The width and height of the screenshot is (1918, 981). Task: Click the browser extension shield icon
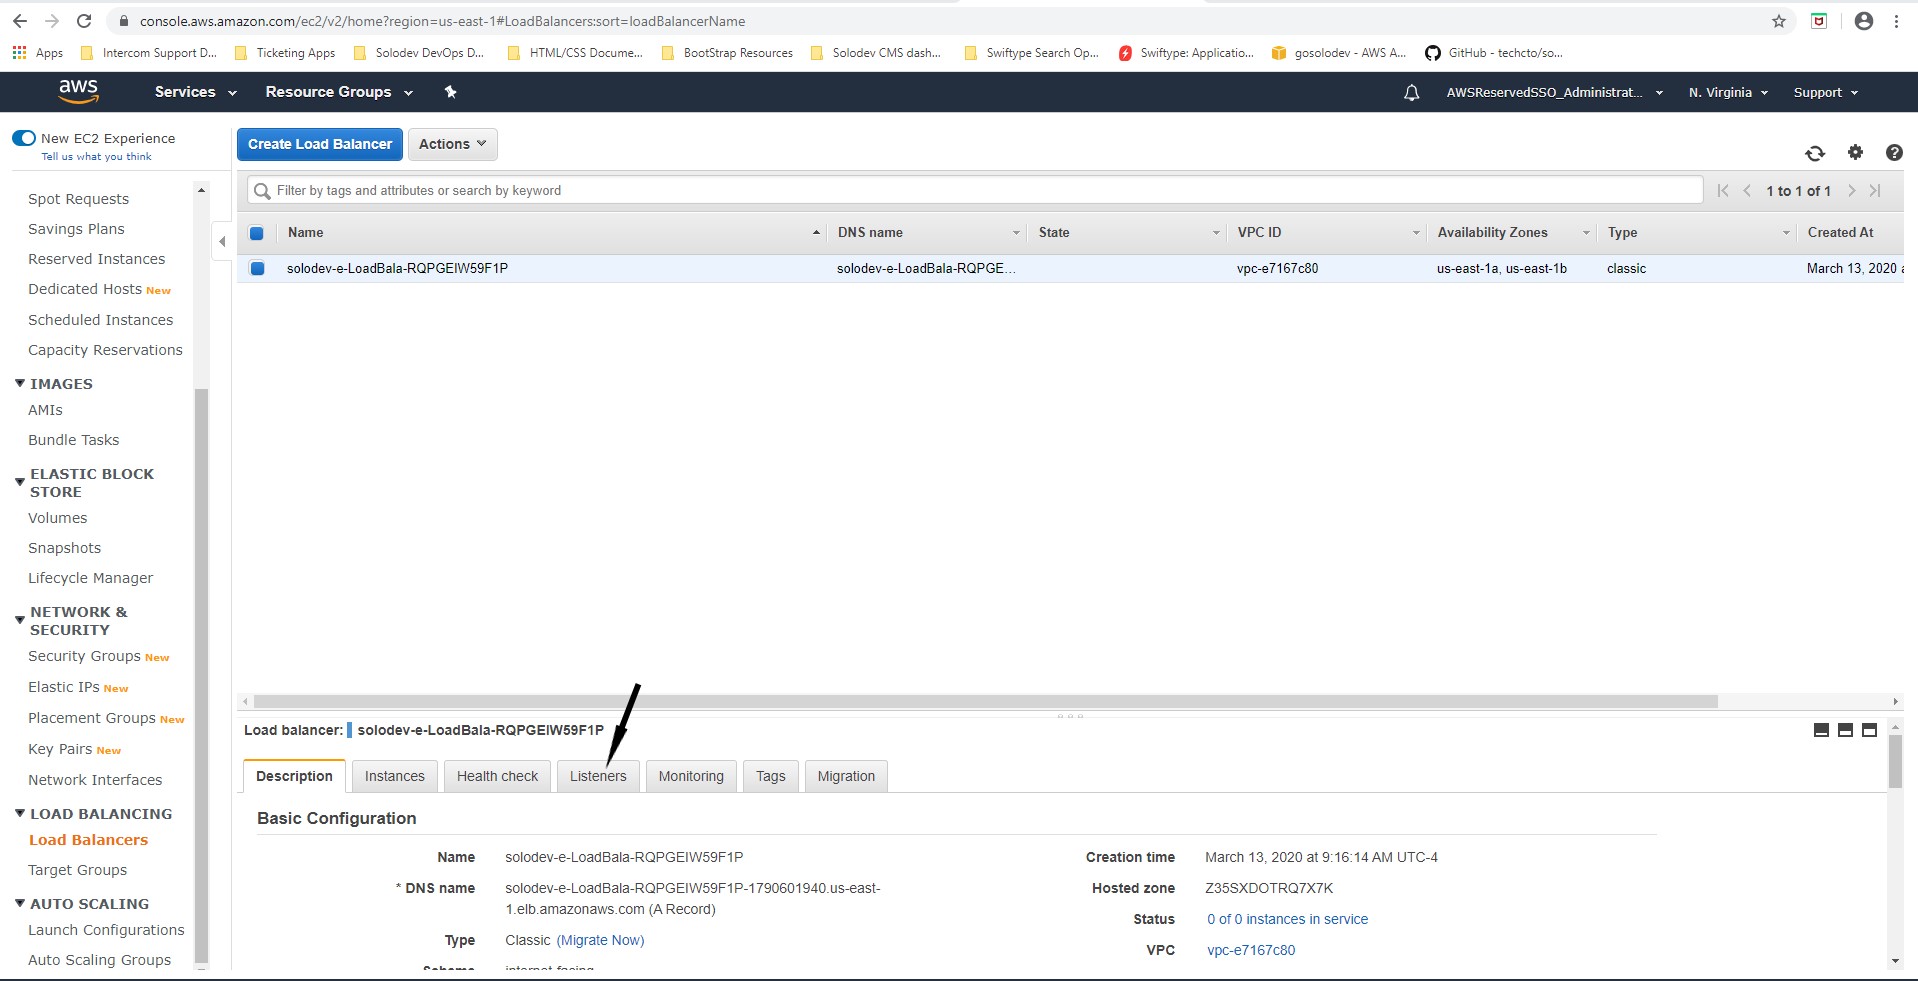(1819, 21)
